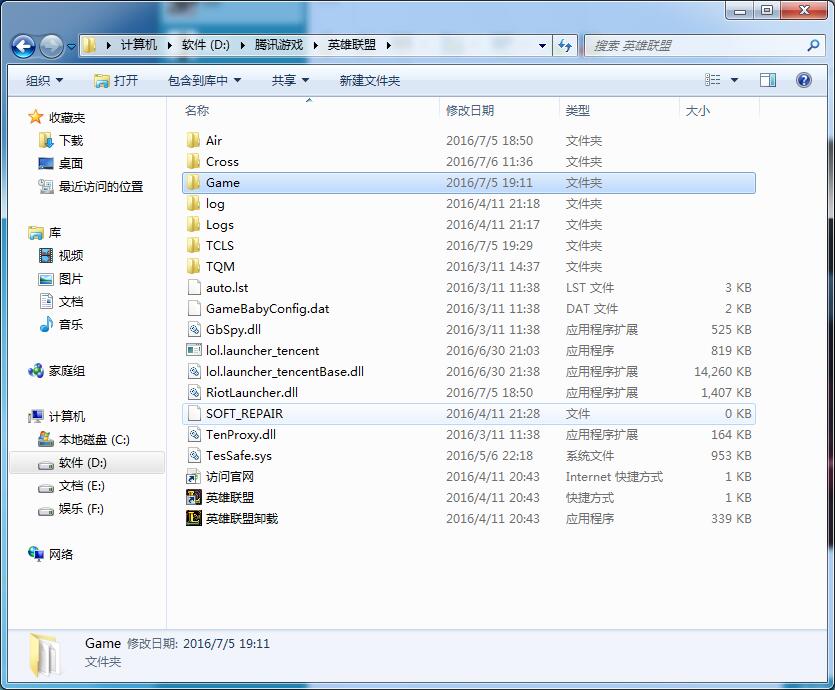
Task: Change view with the view mode icon
Action: tap(713, 80)
